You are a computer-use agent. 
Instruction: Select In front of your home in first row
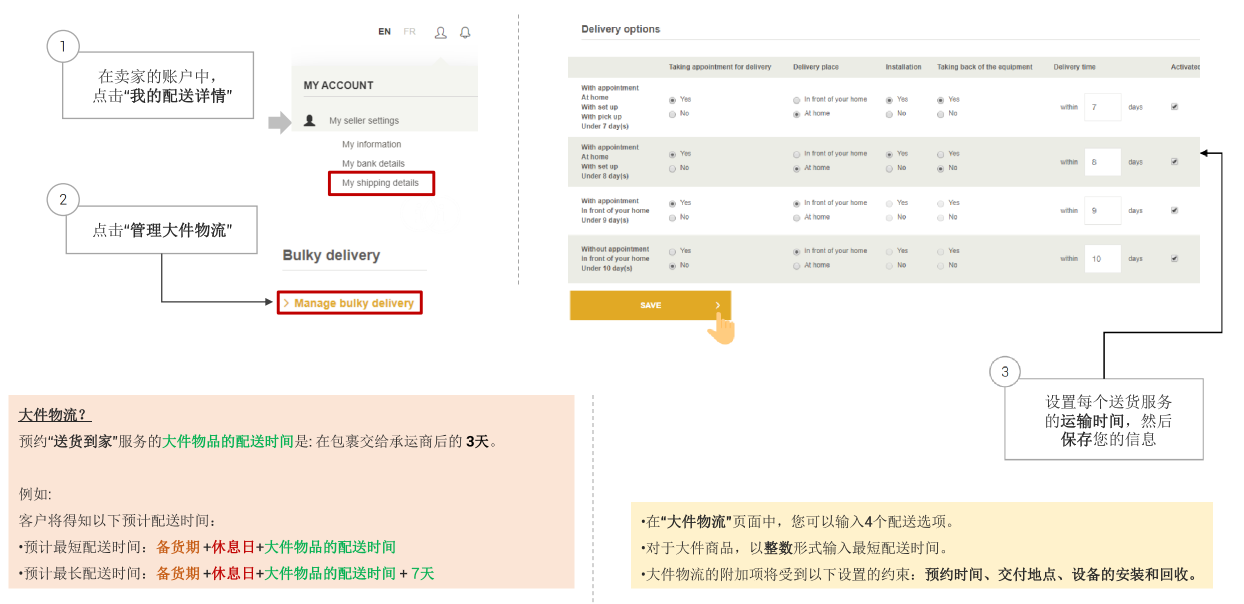pyautogui.click(x=796, y=100)
